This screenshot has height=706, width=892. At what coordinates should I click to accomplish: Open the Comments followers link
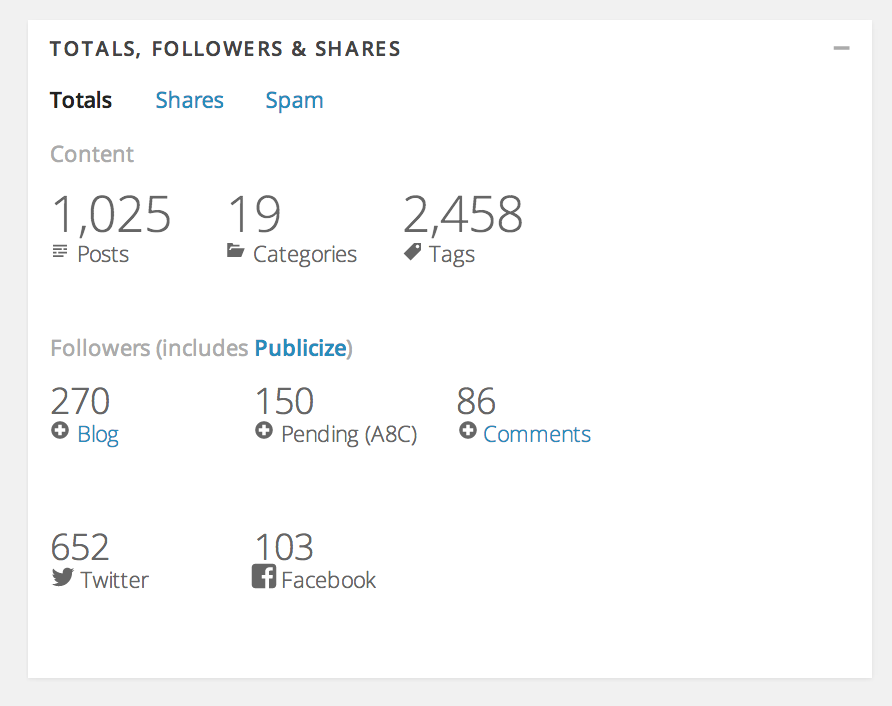point(537,434)
